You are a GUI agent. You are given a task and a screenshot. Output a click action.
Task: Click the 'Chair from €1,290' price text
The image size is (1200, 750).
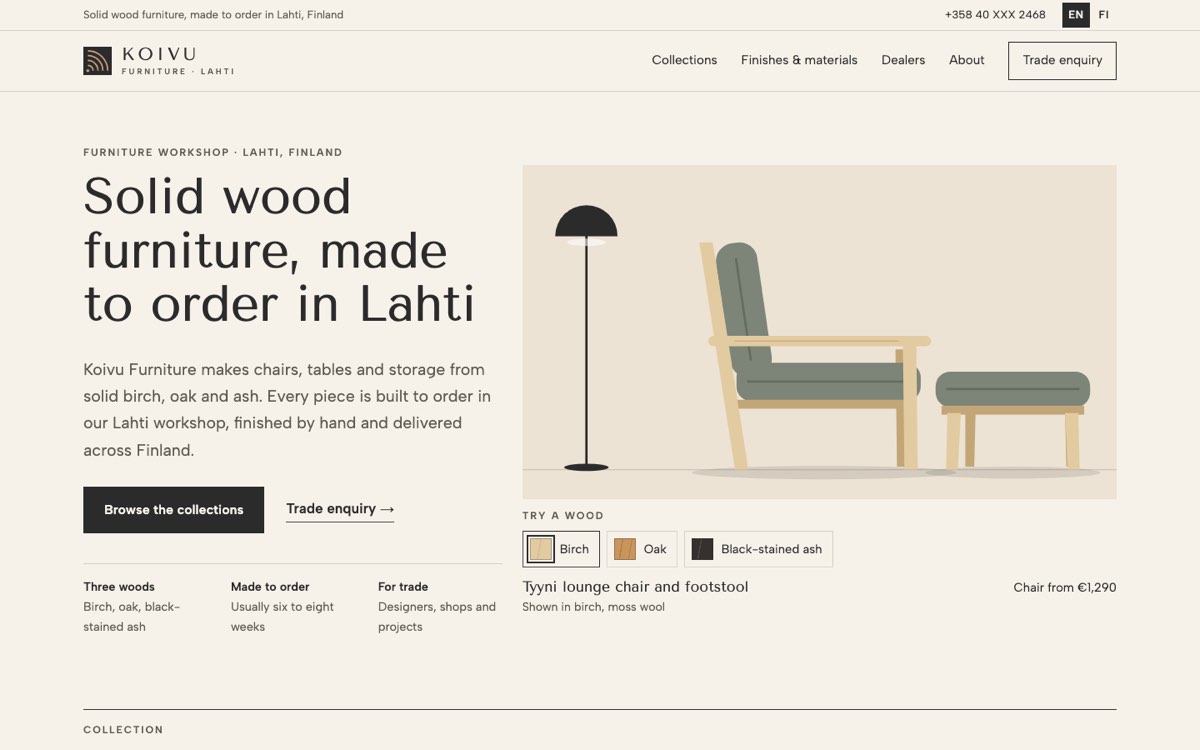tap(1065, 588)
